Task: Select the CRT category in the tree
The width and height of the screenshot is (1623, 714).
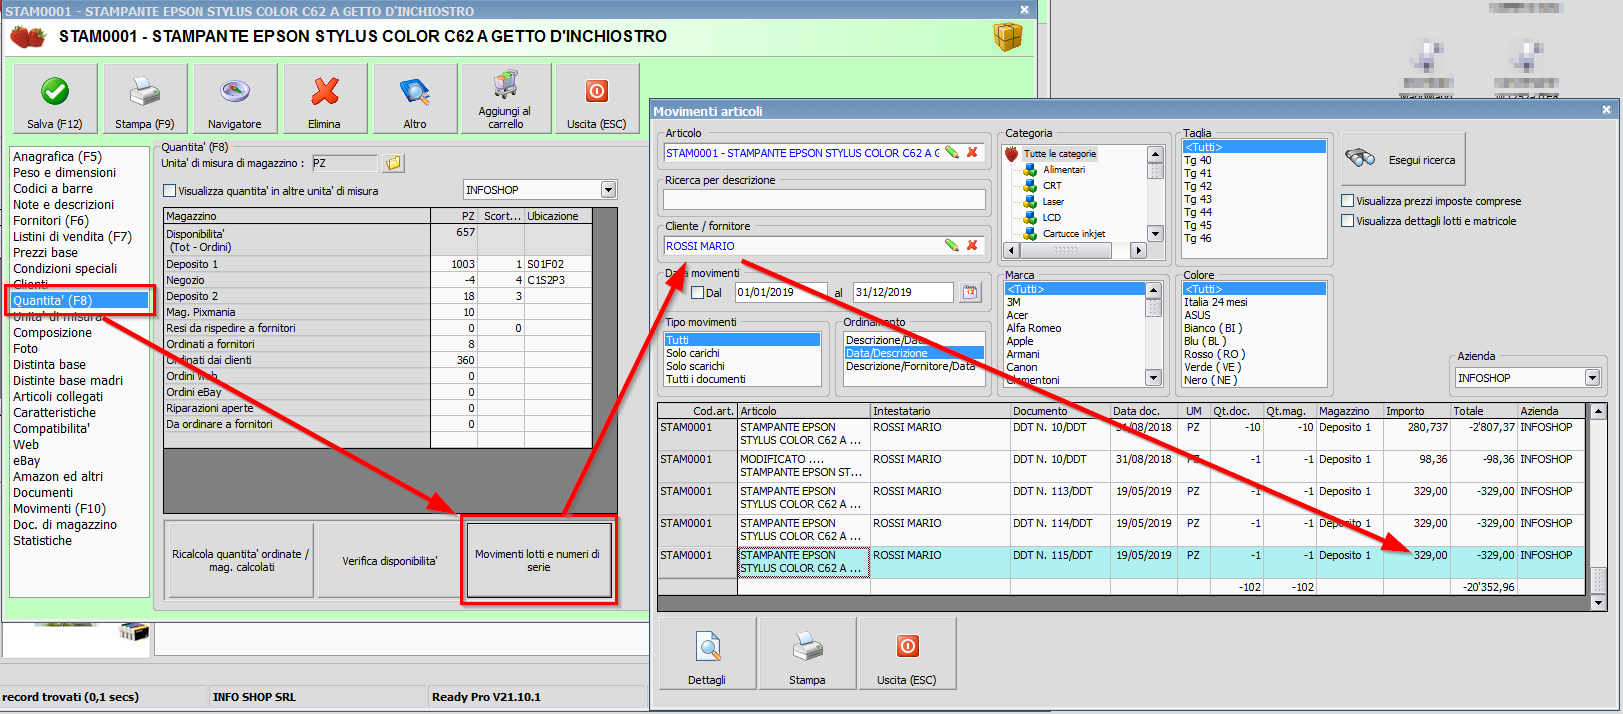Action: [1052, 186]
